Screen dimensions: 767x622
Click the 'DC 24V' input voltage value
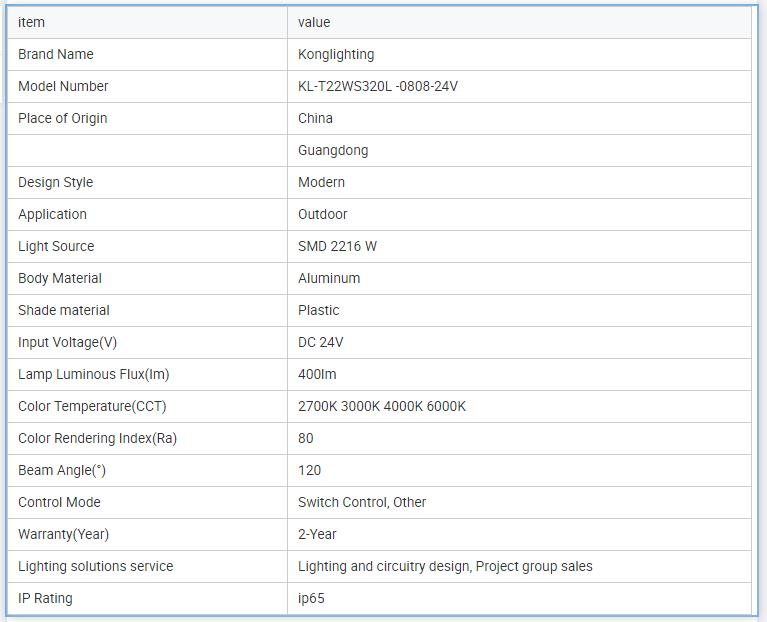click(320, 342)
